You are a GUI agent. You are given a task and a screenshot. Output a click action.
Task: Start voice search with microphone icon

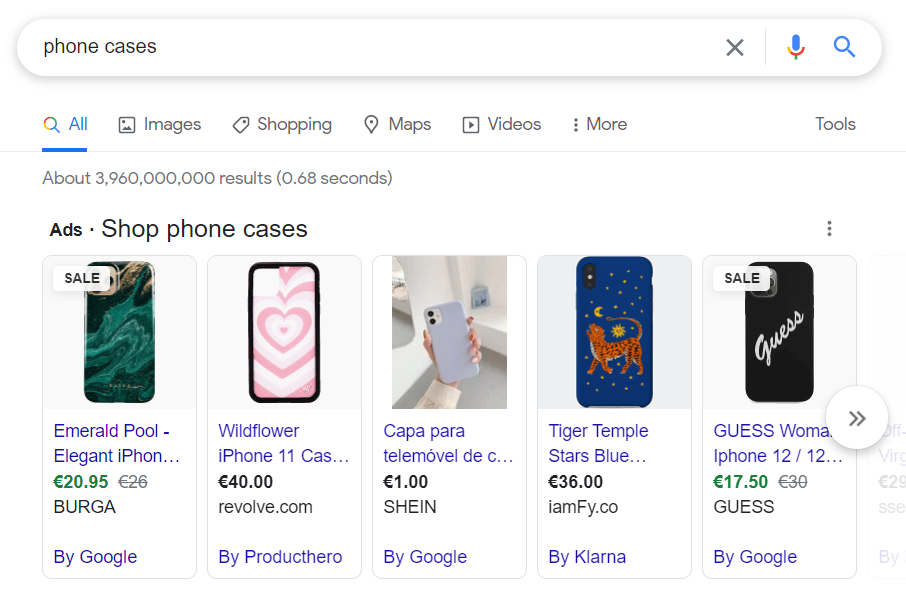click(795, 47)
